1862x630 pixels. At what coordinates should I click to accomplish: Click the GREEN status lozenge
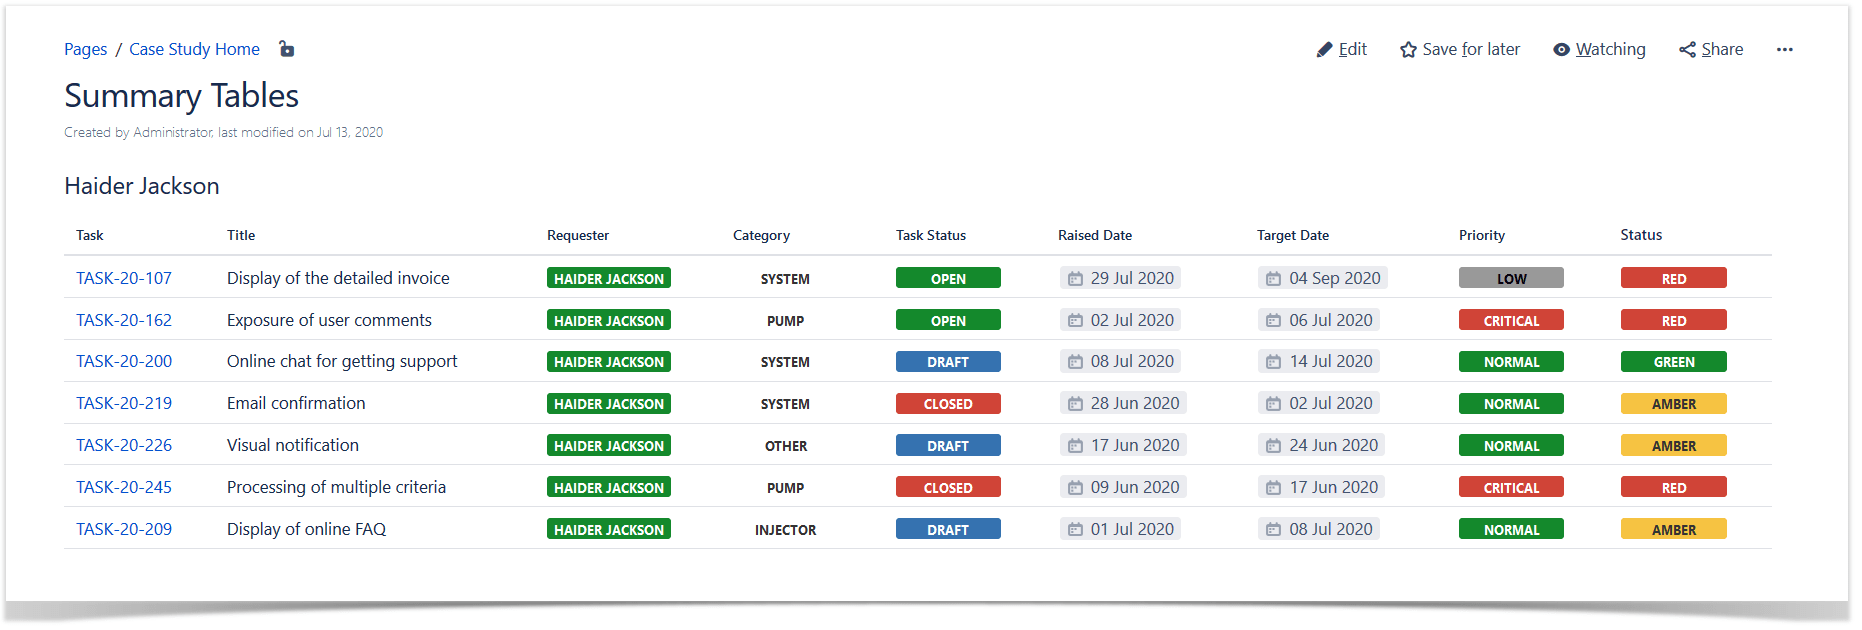click(x=1673, y=361)
